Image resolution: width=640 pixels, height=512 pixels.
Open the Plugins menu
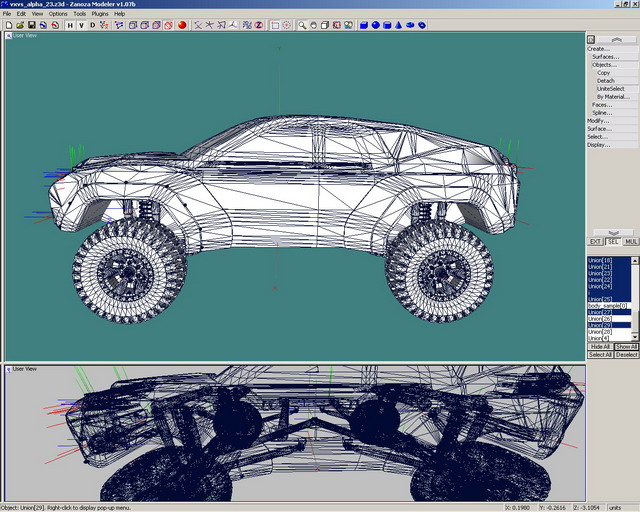point(100,14)
